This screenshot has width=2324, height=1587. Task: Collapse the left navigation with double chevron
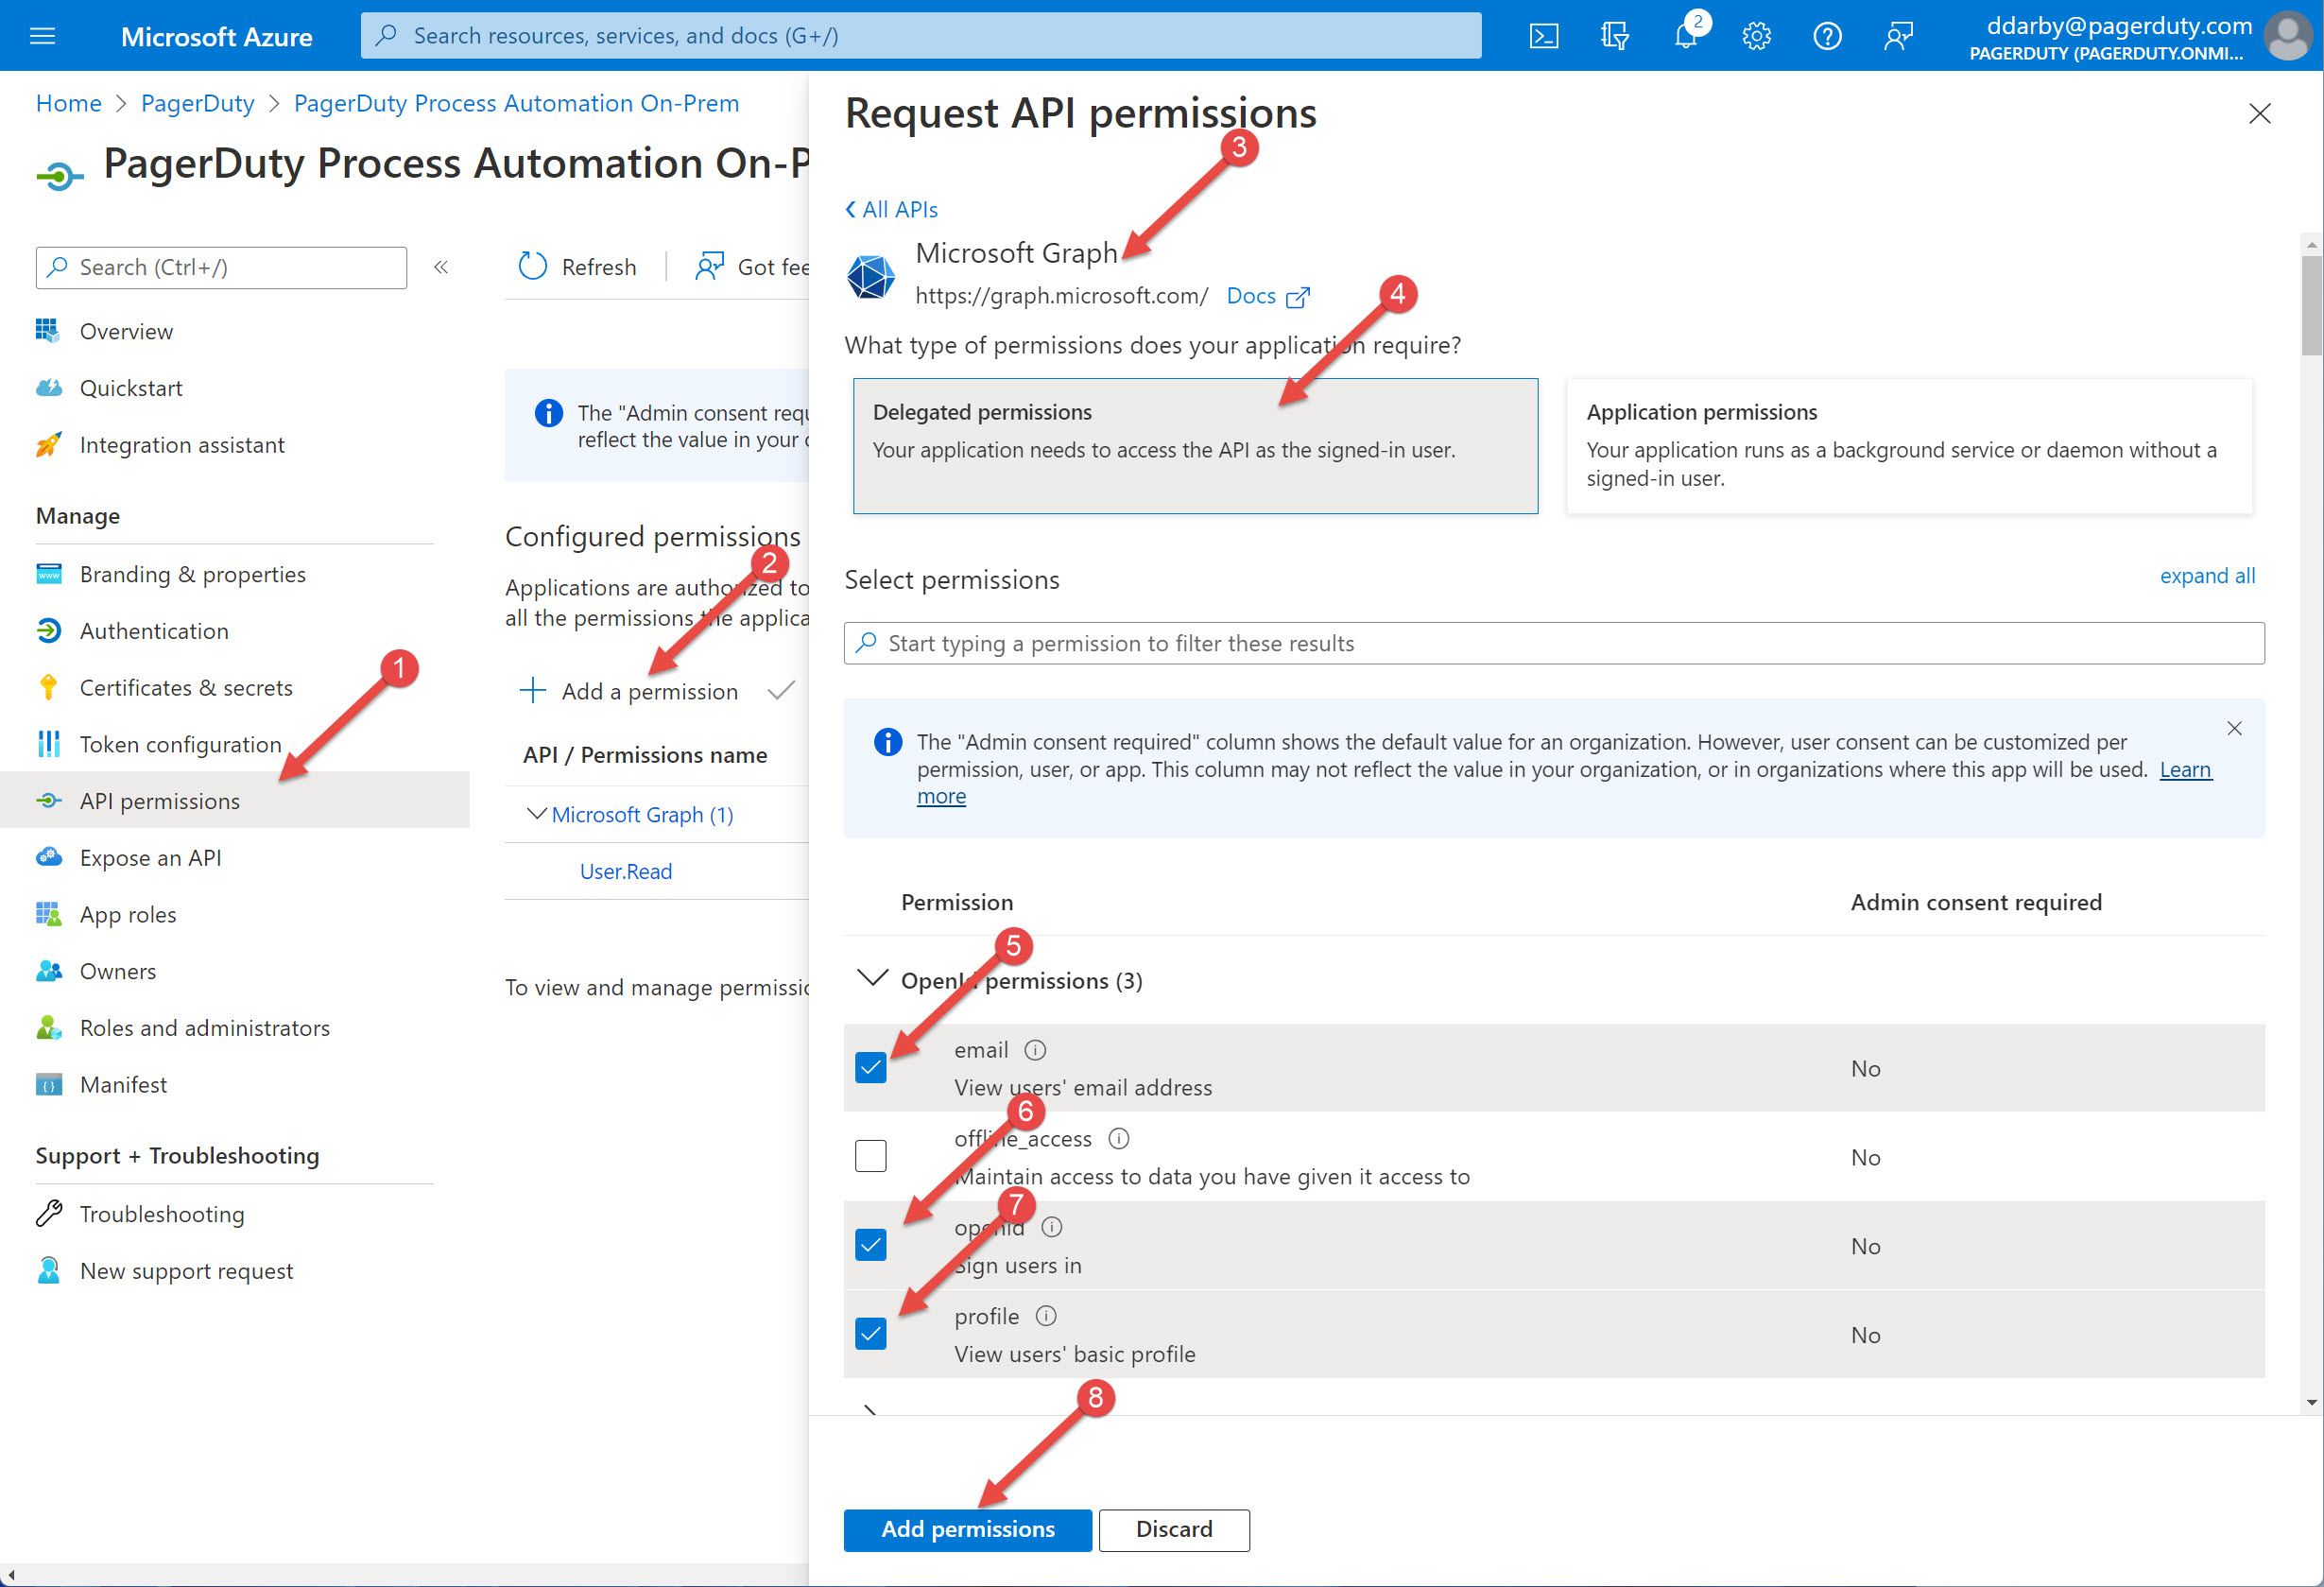tap(441, 267)
